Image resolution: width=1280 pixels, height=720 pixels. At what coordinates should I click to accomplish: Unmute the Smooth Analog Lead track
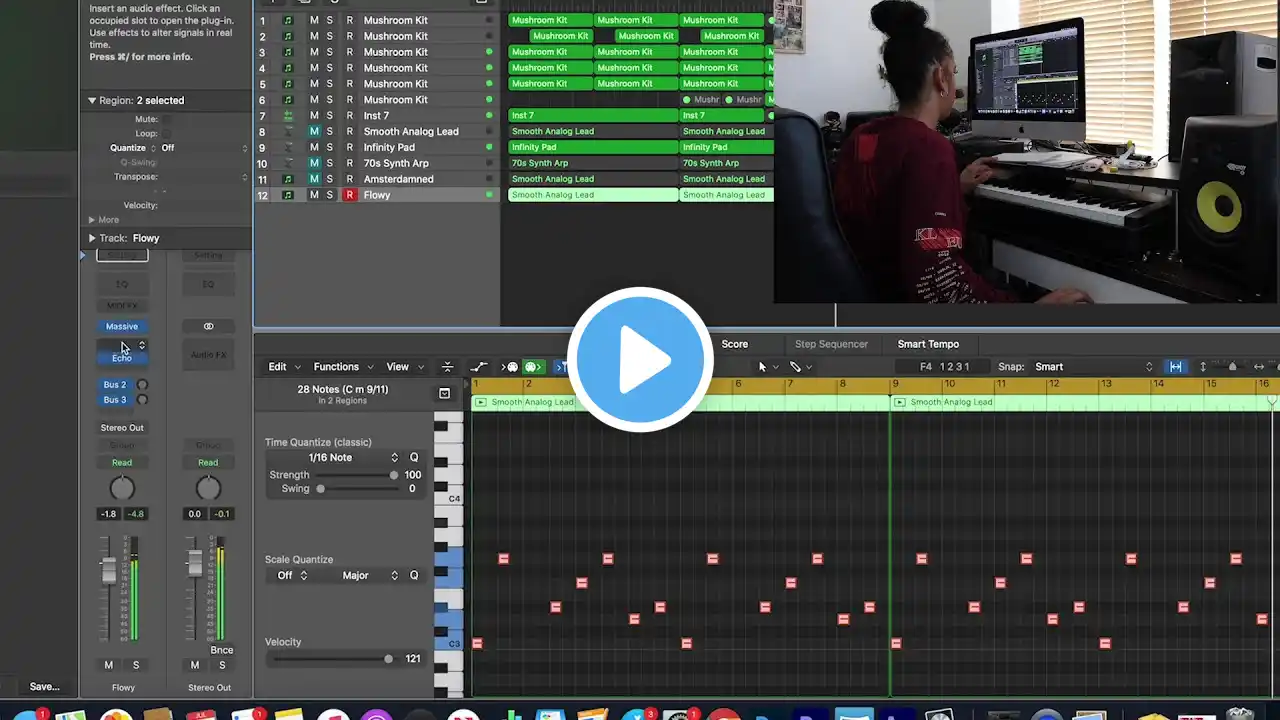tap(314, 131)
